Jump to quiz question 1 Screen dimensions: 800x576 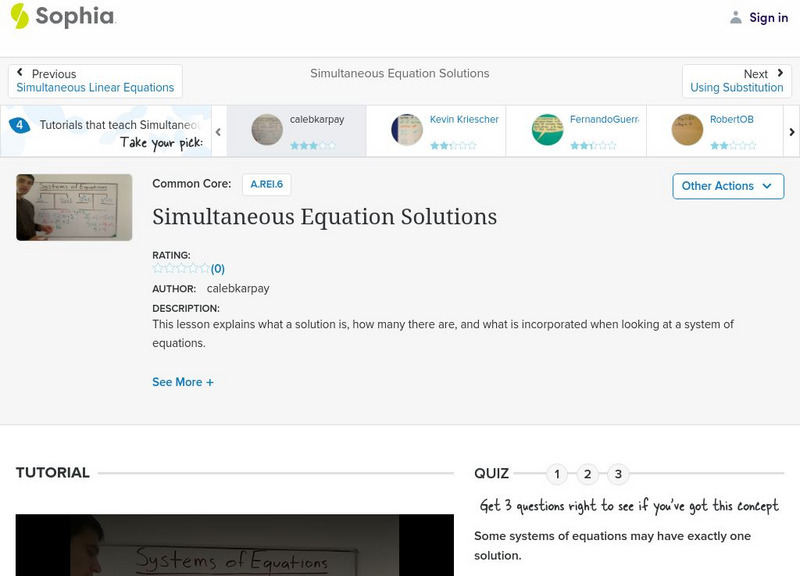click(557, 474)
